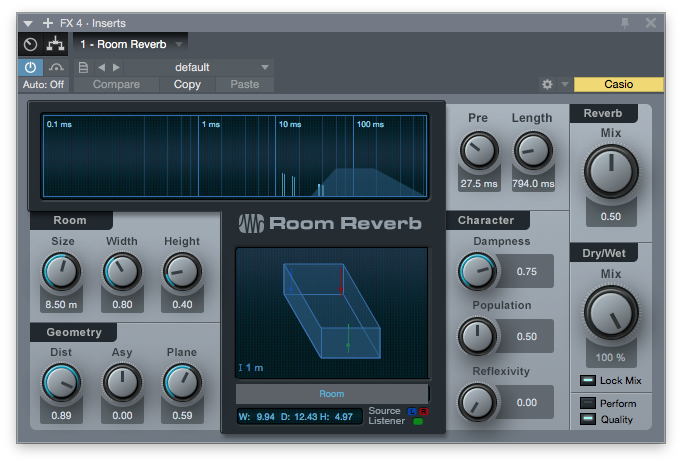Click the Casio sidechain field
This screenshot has height=464, width=682.
pyautogui.click(x=618, y=85)
